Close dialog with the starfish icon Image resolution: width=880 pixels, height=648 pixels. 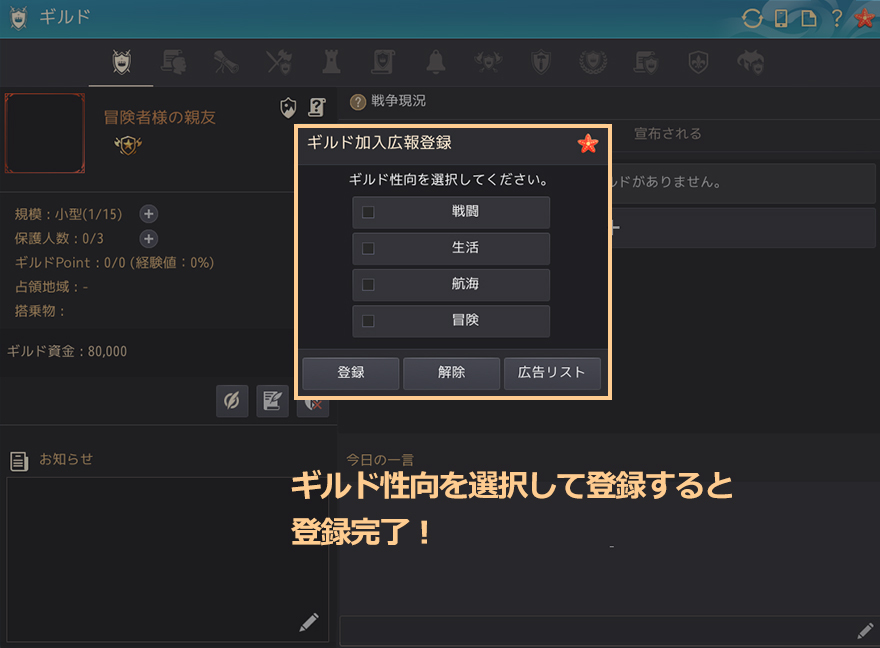point(588,144)
